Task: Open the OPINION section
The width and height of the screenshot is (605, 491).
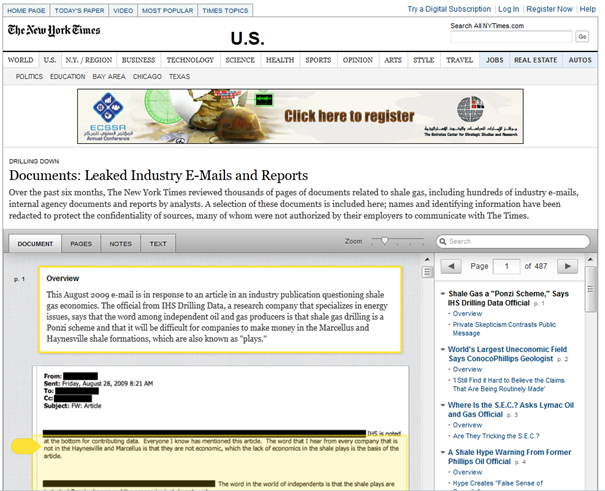Action: click(x=358, y=60)
